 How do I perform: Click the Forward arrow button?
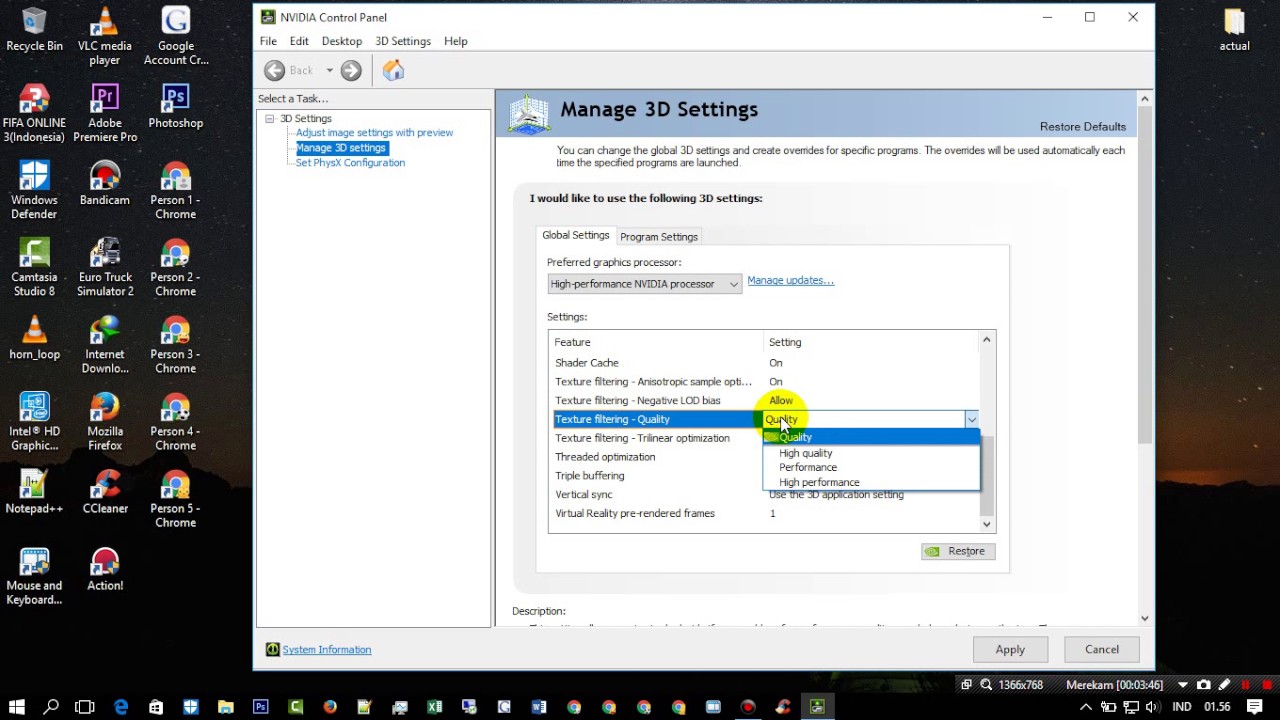[x=351, y=70]
